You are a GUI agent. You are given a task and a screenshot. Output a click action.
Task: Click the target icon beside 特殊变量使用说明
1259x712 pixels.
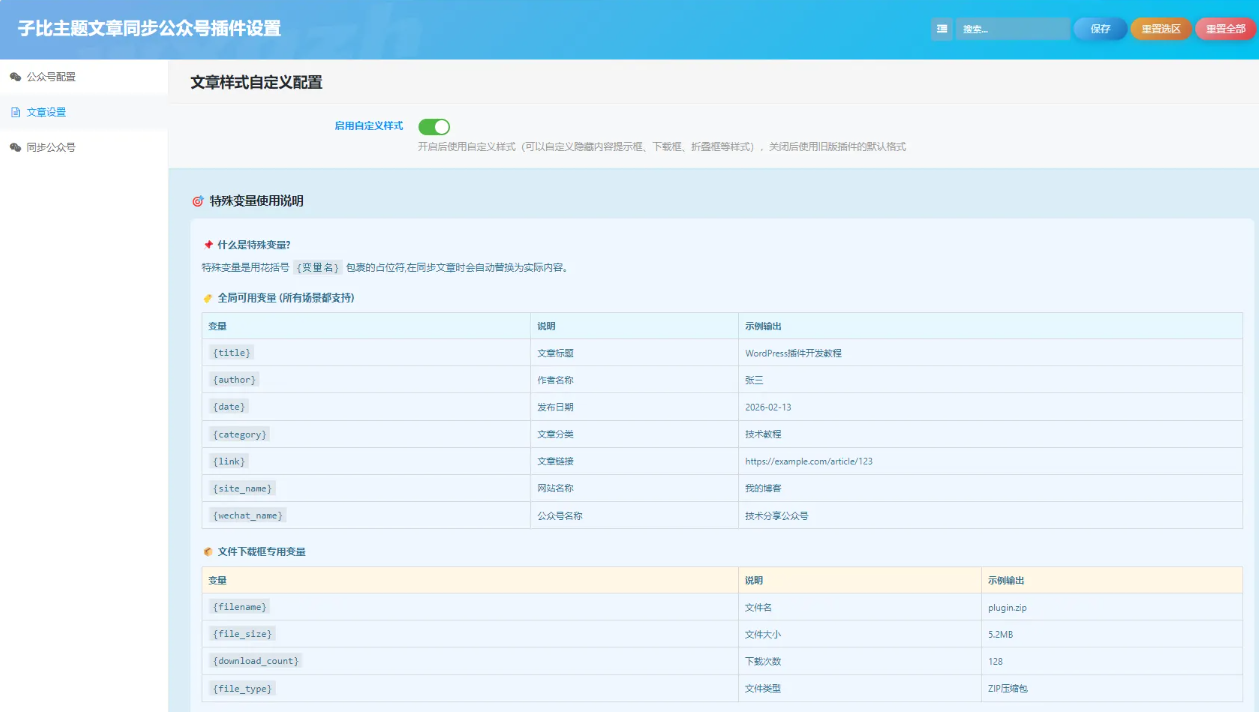(197, 201)
